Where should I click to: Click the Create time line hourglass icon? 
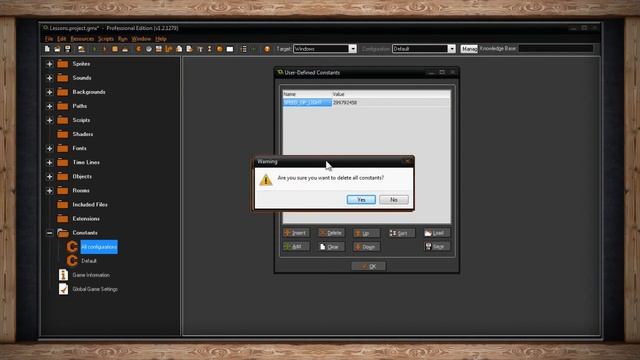(x=209, y=49)
